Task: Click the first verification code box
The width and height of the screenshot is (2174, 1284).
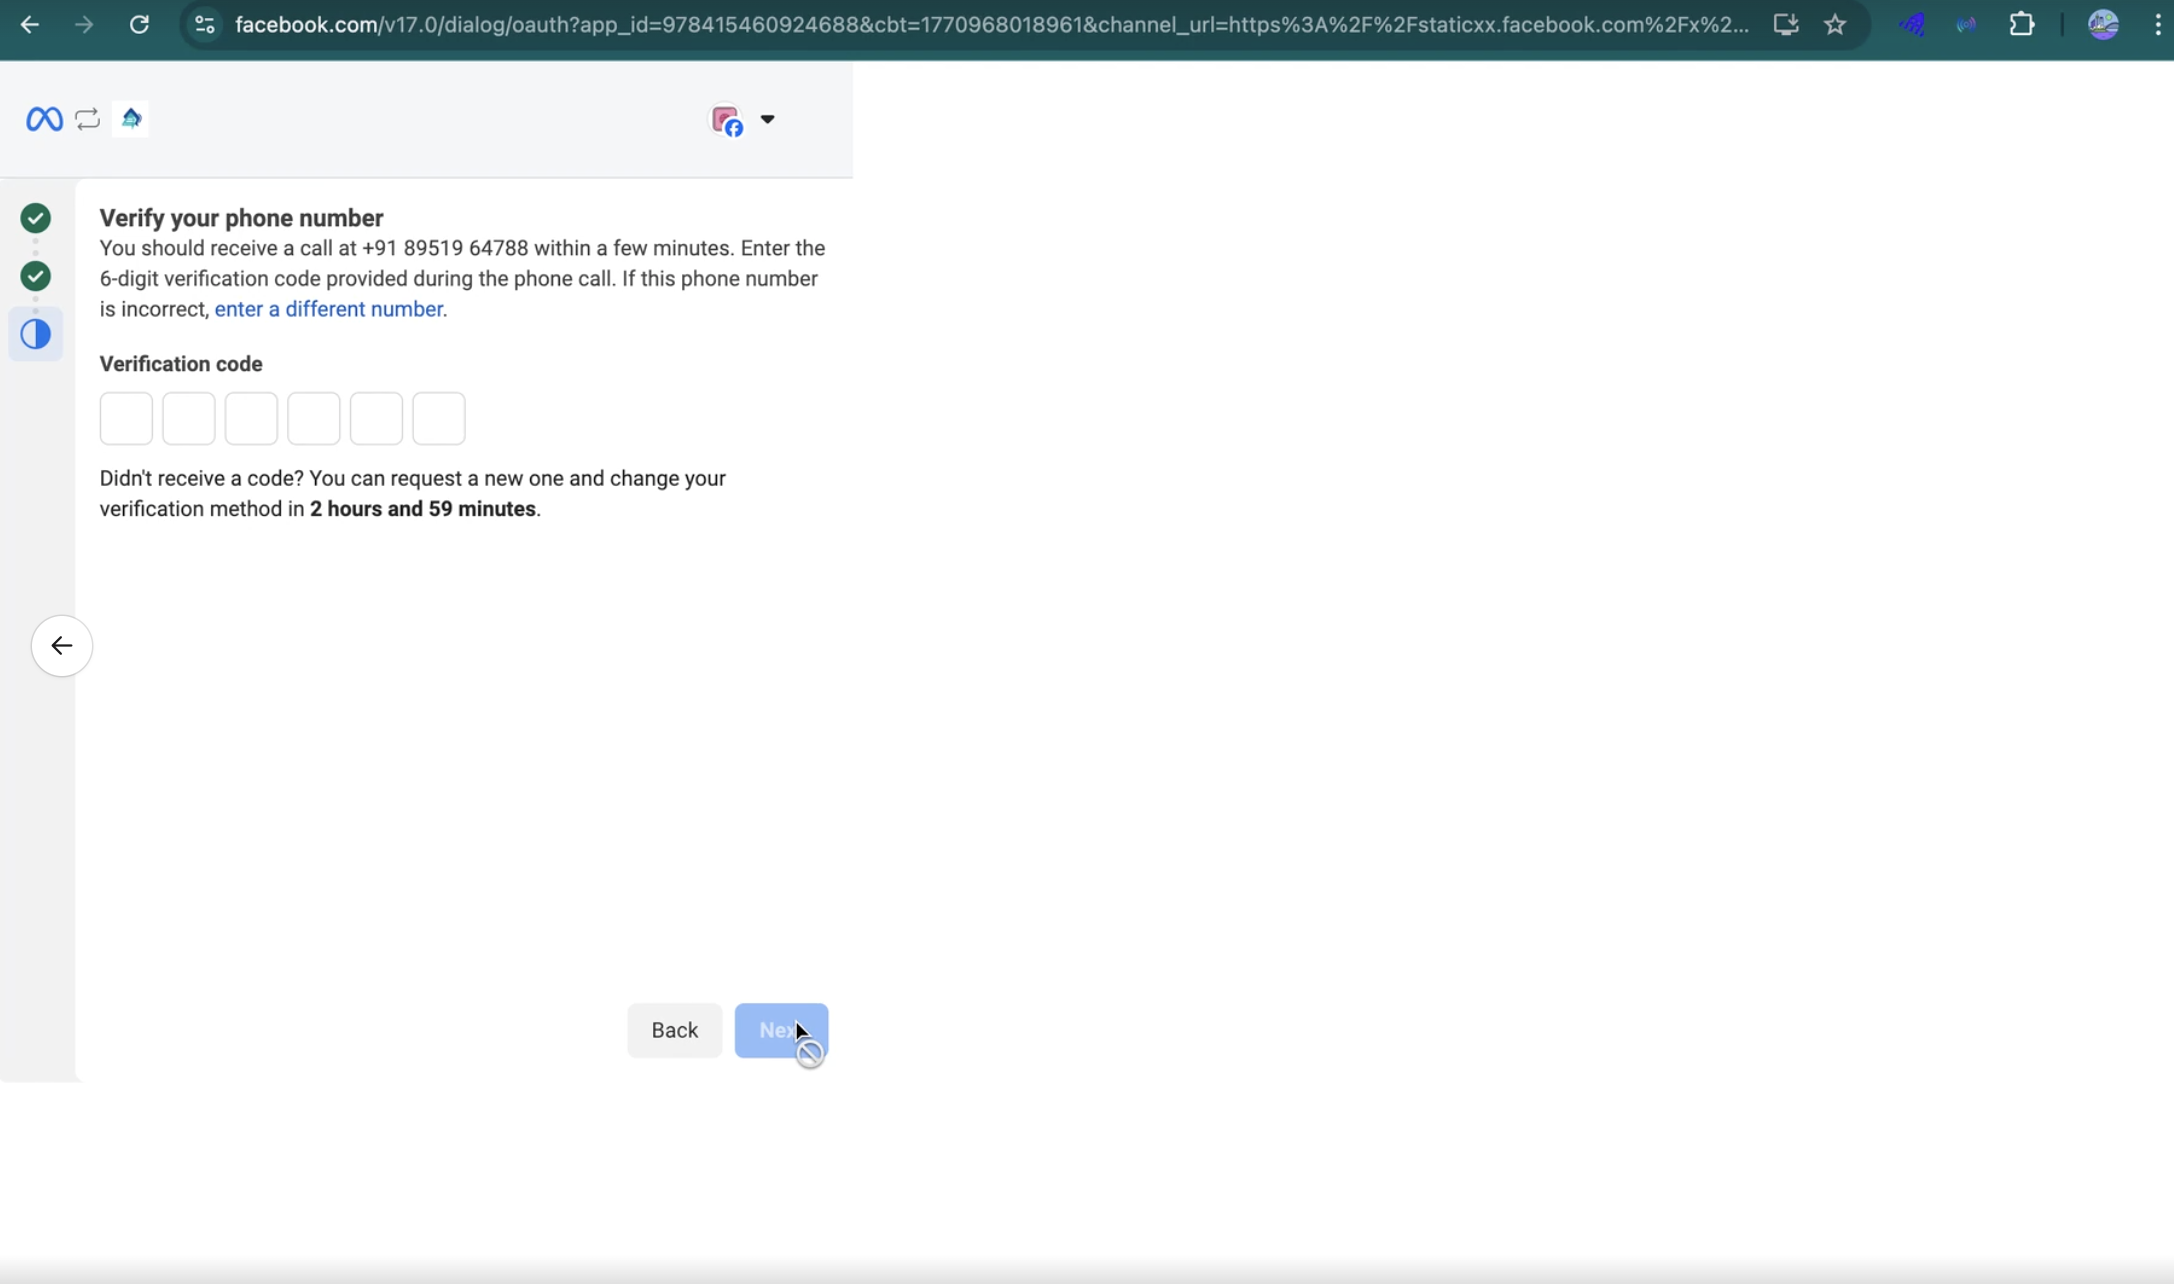Action: [127, 418]
